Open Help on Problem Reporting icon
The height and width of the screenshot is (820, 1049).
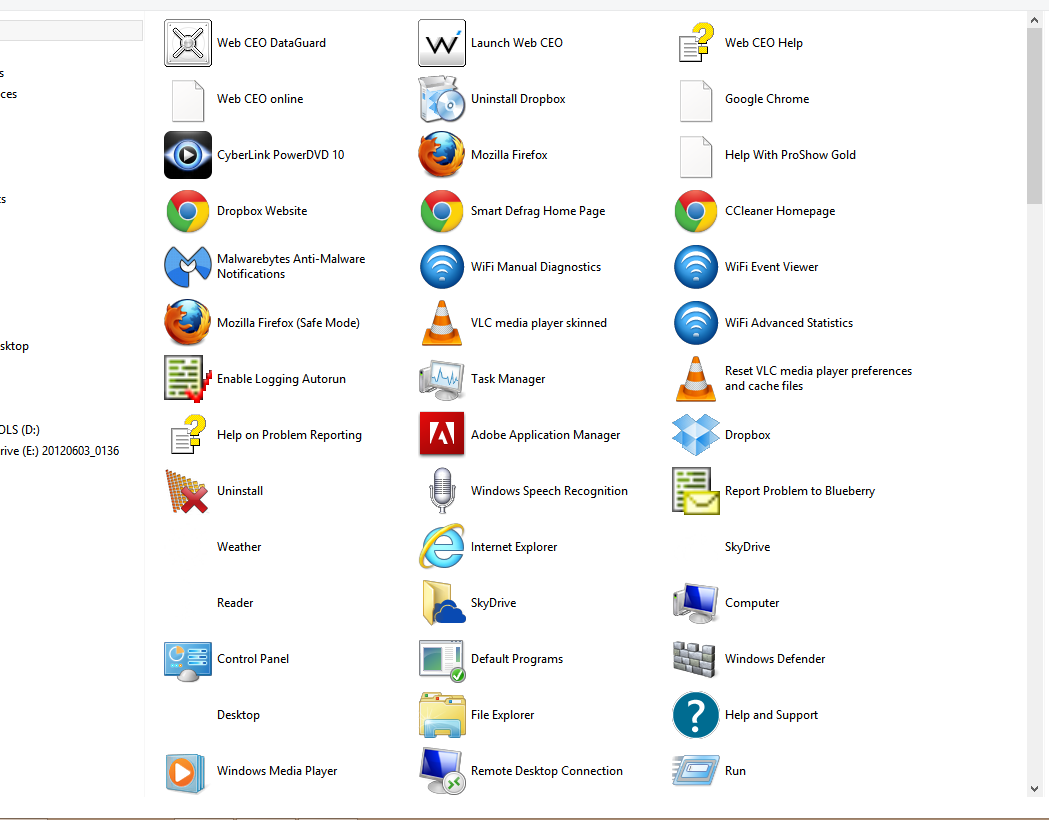[x=188, y=435]
